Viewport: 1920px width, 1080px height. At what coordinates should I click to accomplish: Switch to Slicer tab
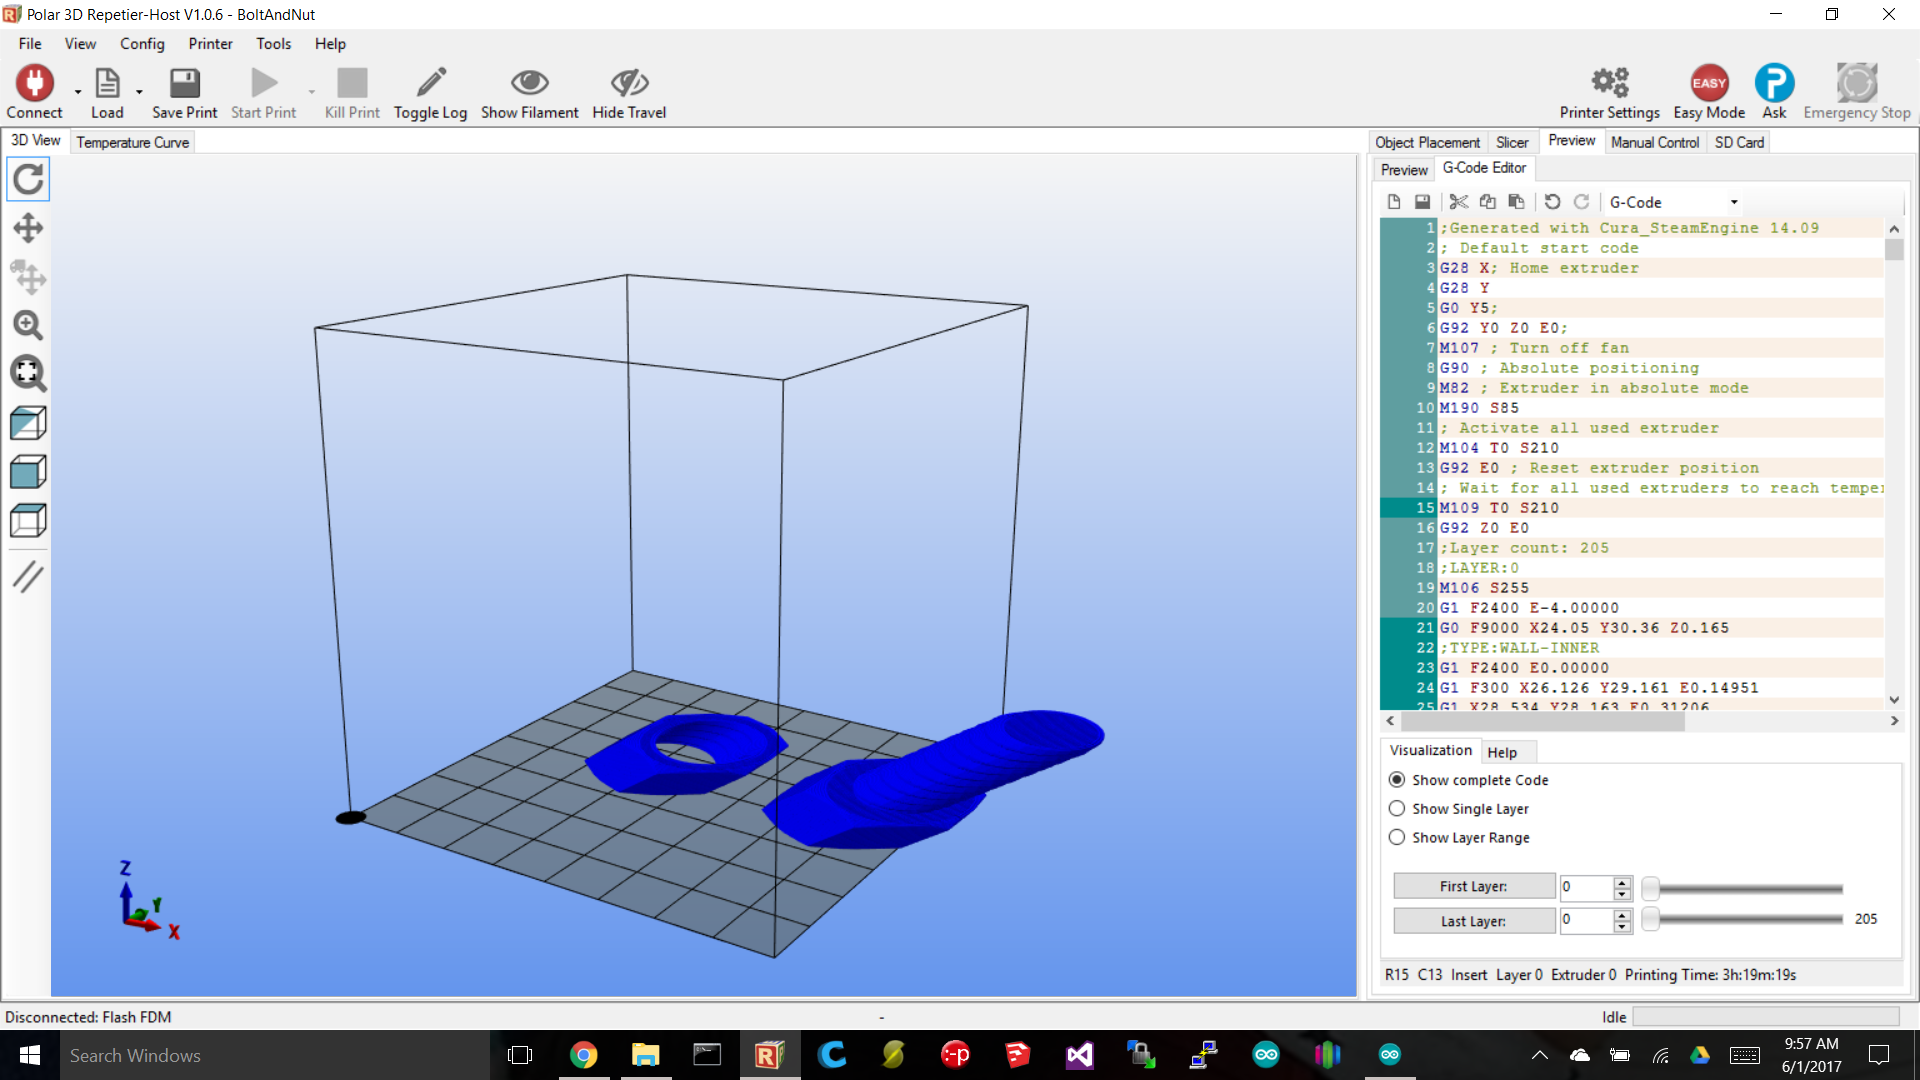1510,142
